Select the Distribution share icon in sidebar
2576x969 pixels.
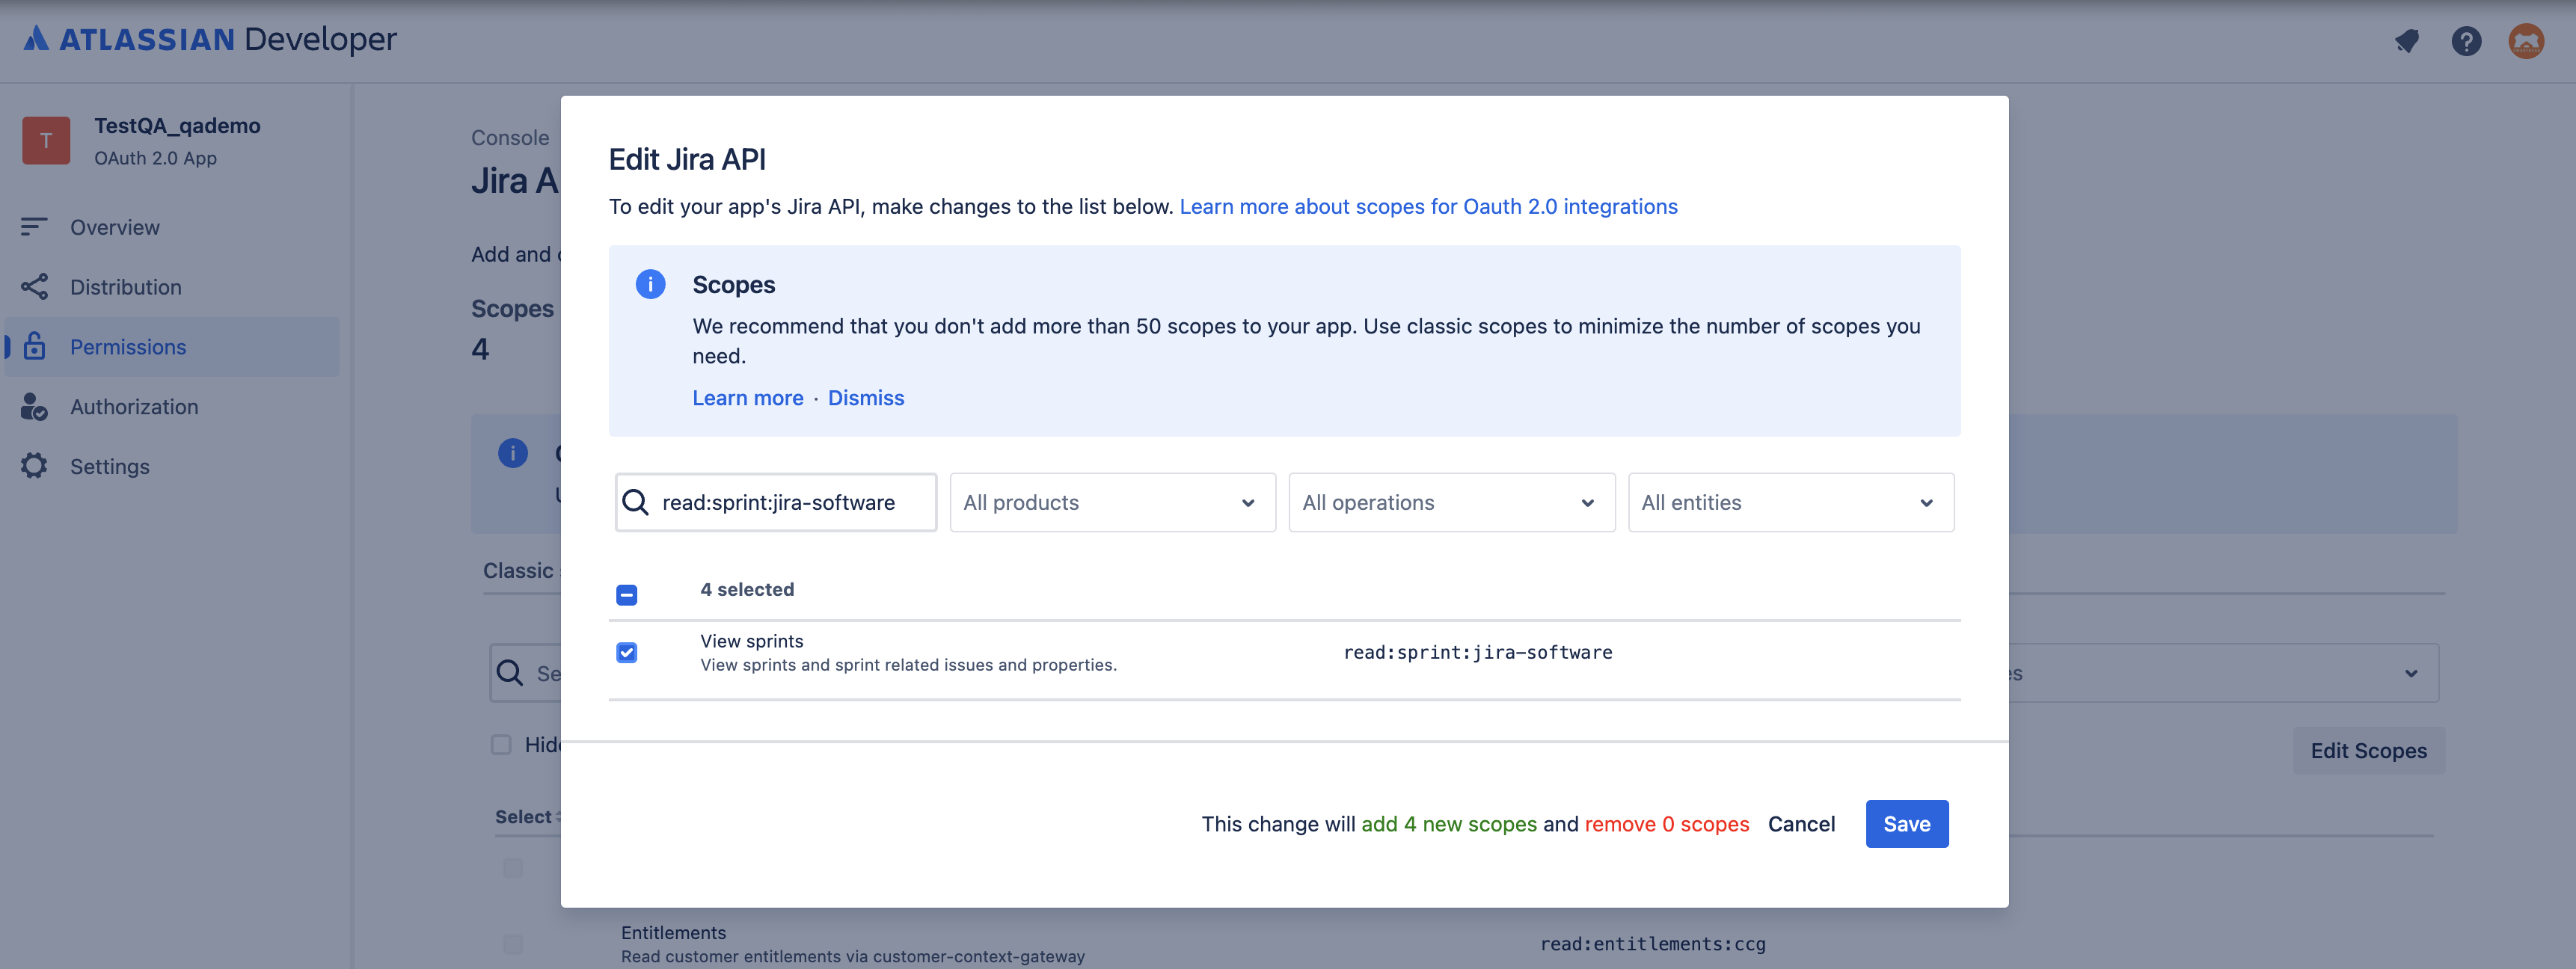35,286
